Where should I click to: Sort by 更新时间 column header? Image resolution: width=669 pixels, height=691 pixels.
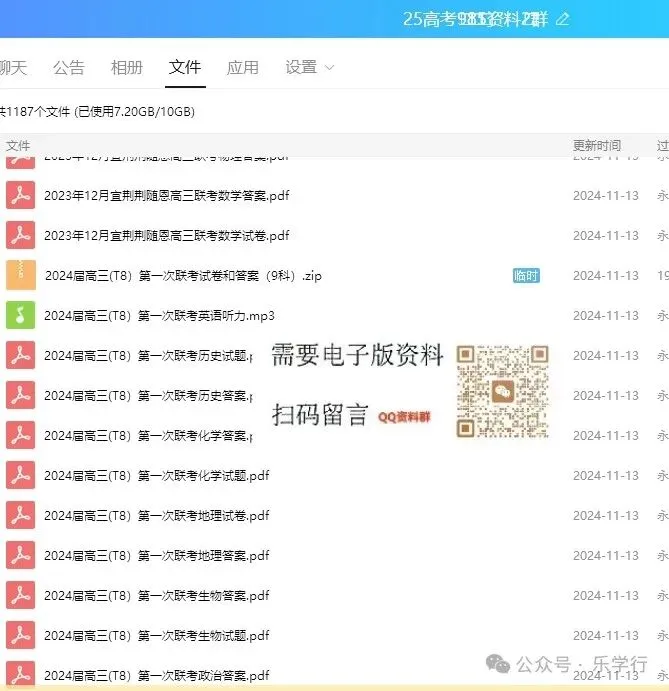click(x=597, y=145)
